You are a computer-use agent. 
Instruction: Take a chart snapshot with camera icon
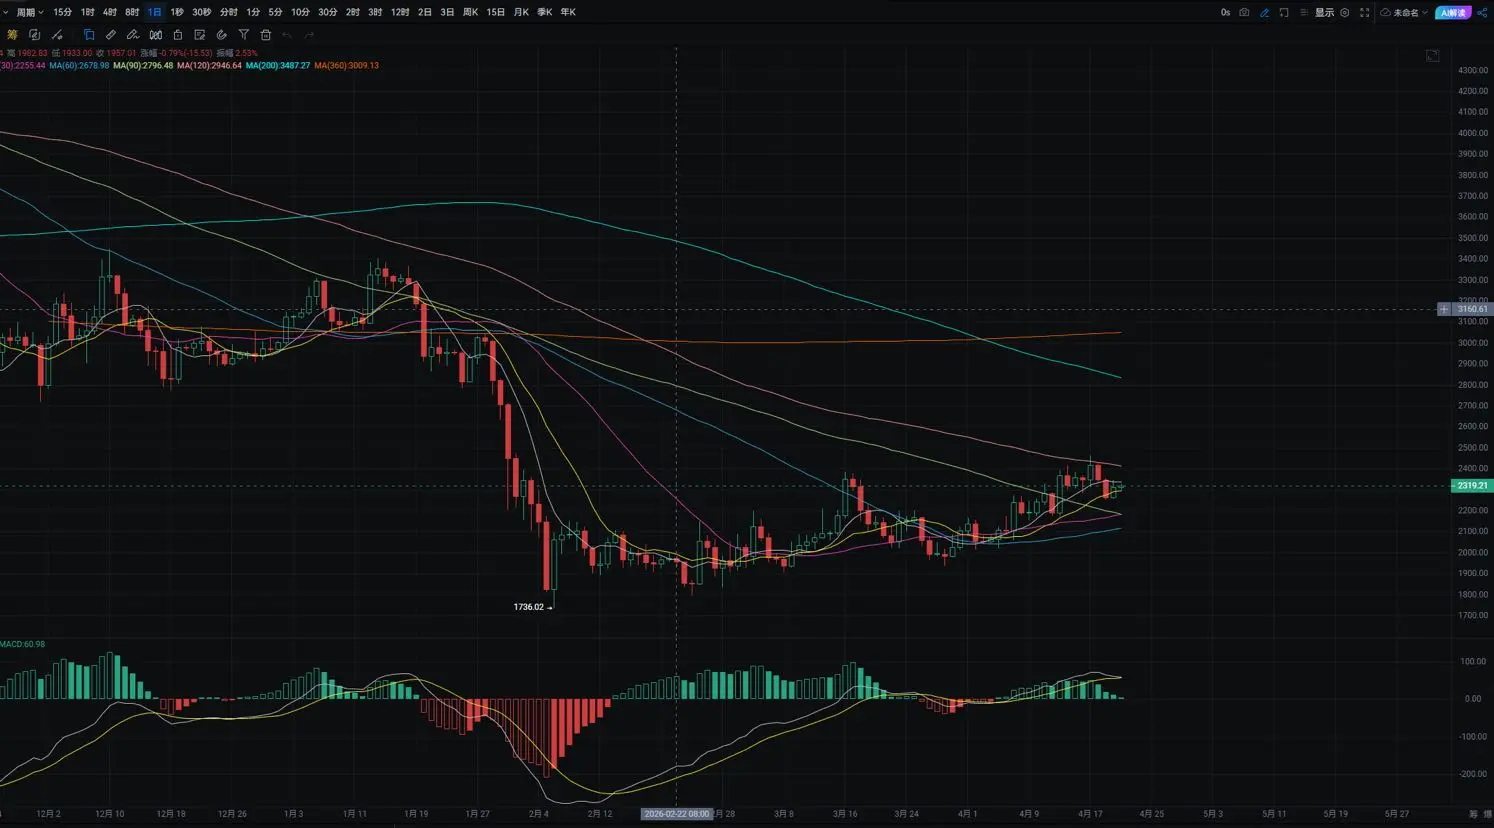click(1244, 13)
